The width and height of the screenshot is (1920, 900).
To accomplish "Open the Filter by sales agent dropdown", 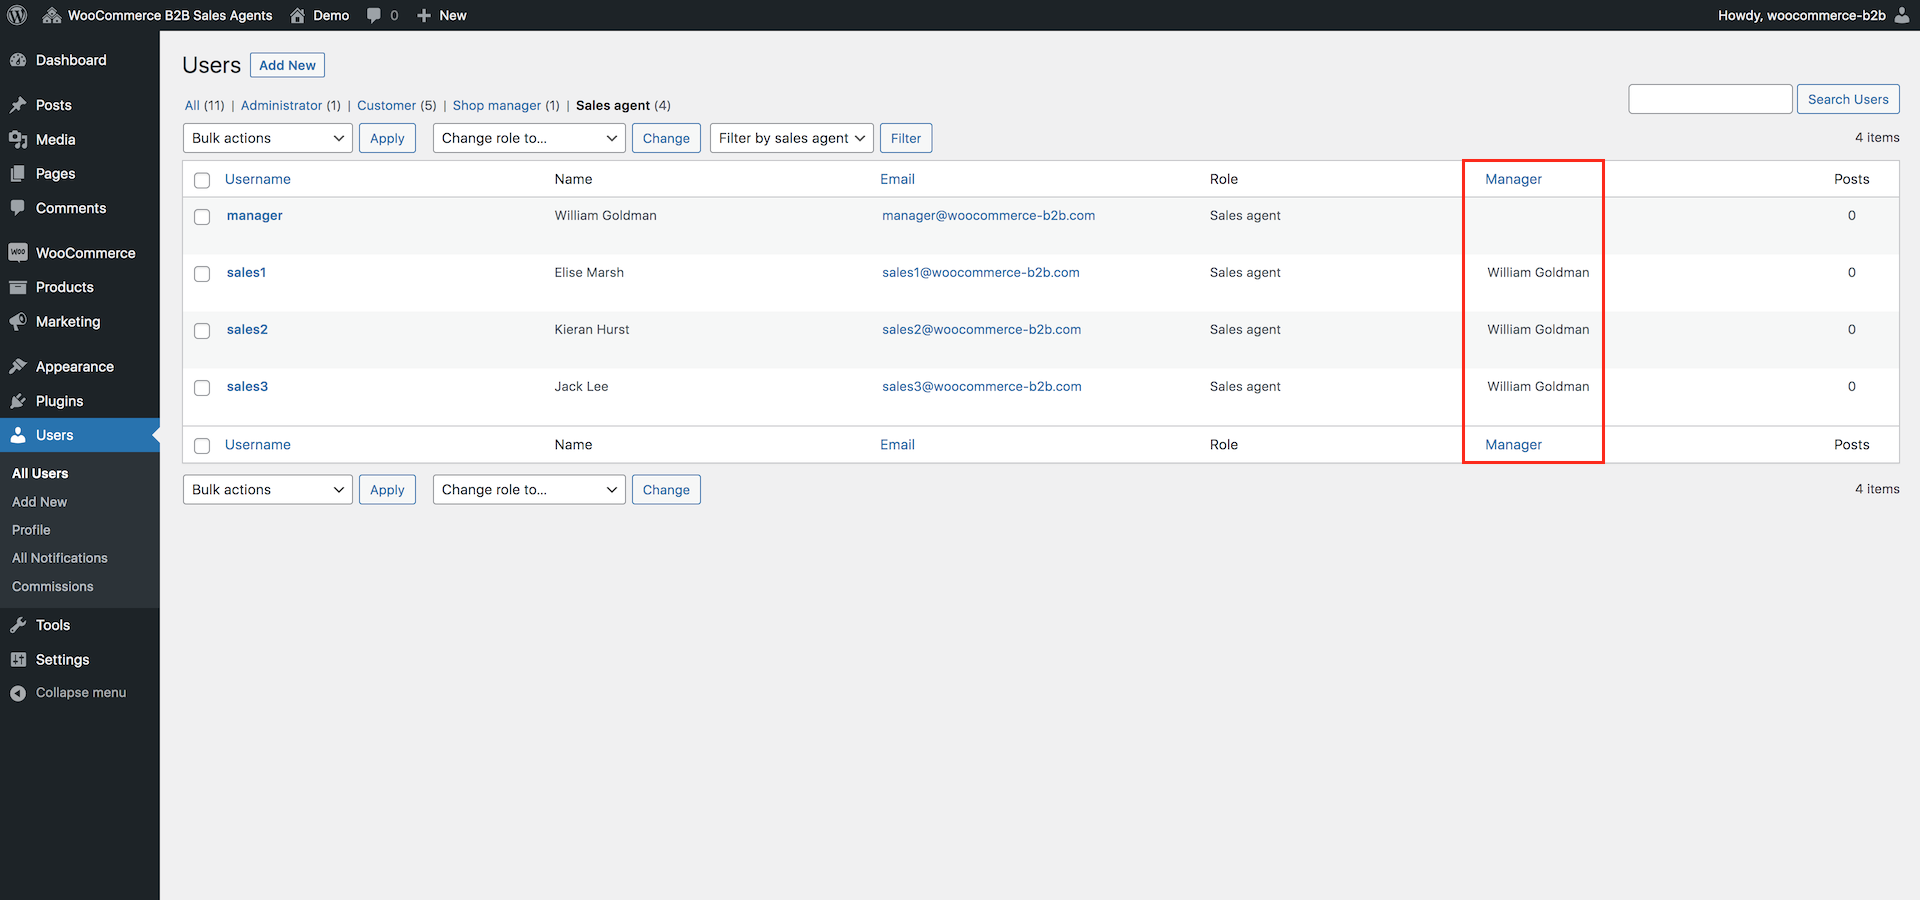I will click(791, 138).
